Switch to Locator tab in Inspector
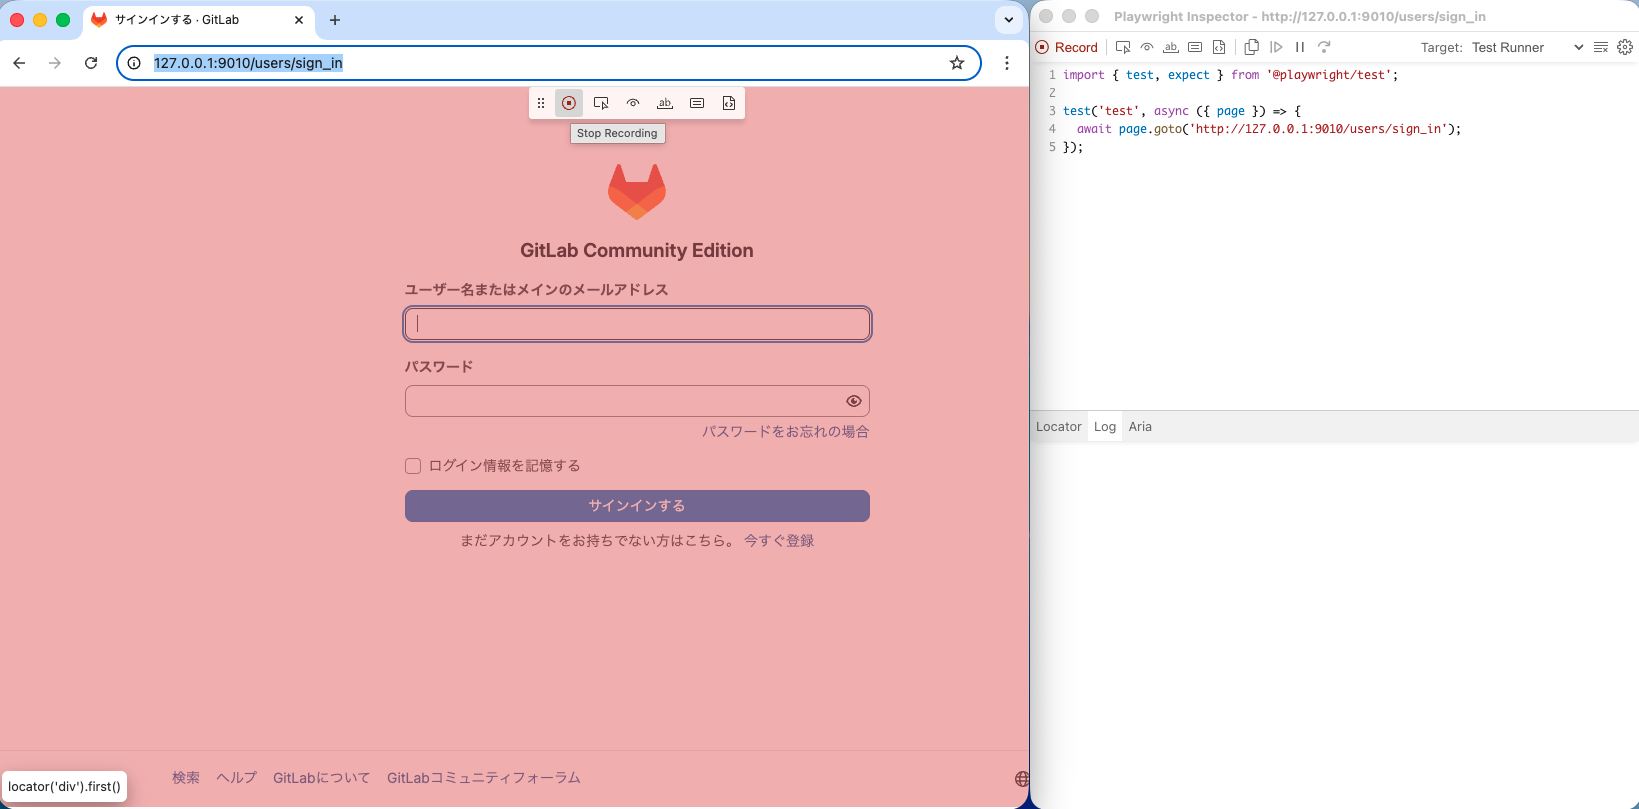 pos(1059,426)
